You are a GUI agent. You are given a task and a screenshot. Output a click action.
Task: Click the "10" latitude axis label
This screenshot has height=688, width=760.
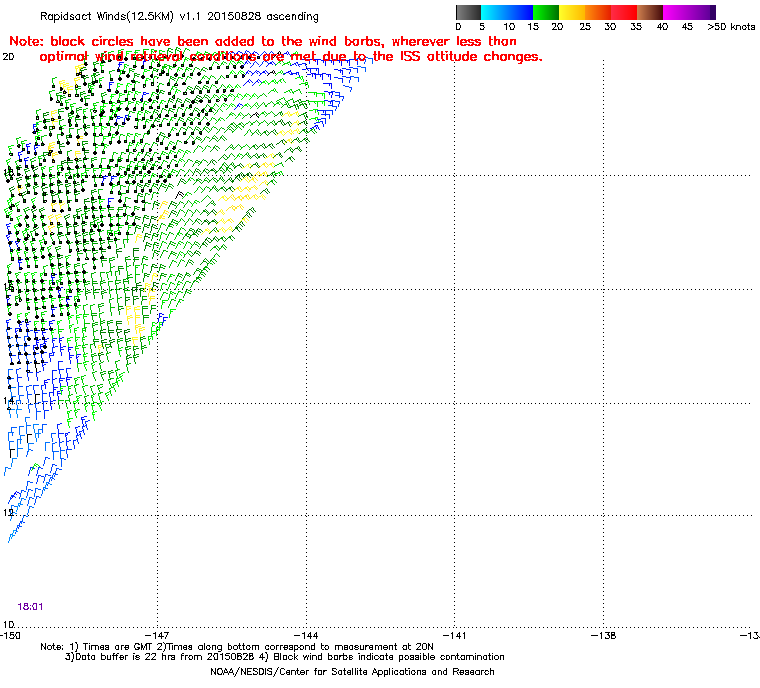[x=8, y=624]
